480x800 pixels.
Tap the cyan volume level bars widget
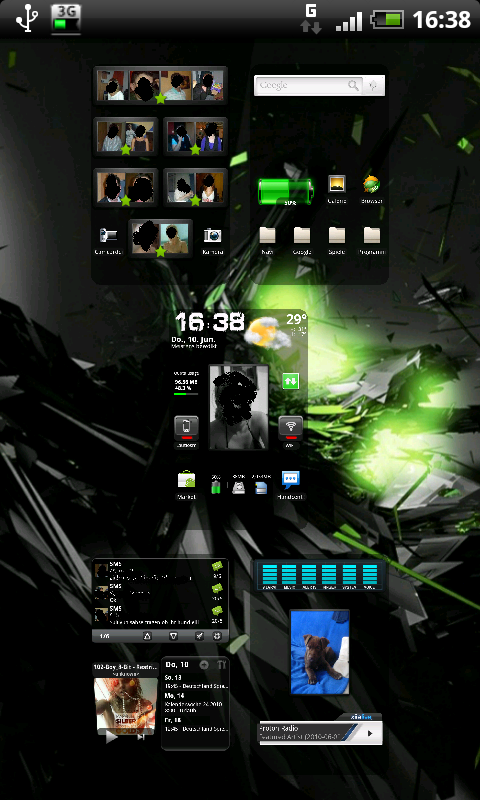click(x=319, y=577)
